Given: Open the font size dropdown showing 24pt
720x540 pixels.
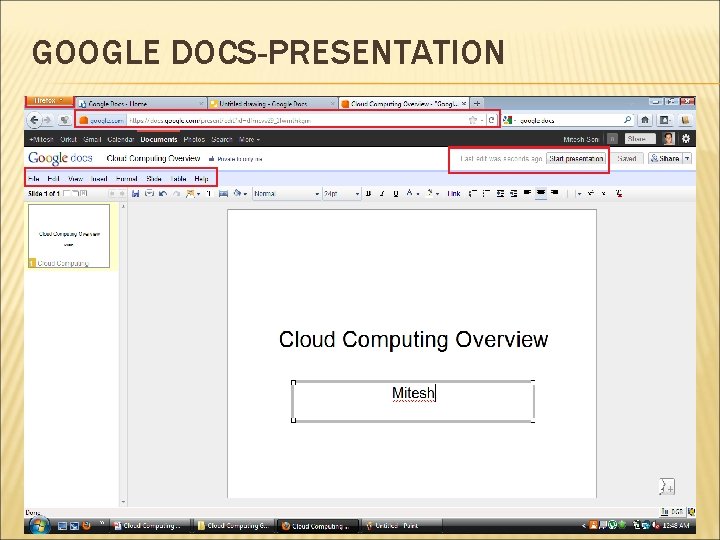Looking at the screenshot, I should coord(342,194).
